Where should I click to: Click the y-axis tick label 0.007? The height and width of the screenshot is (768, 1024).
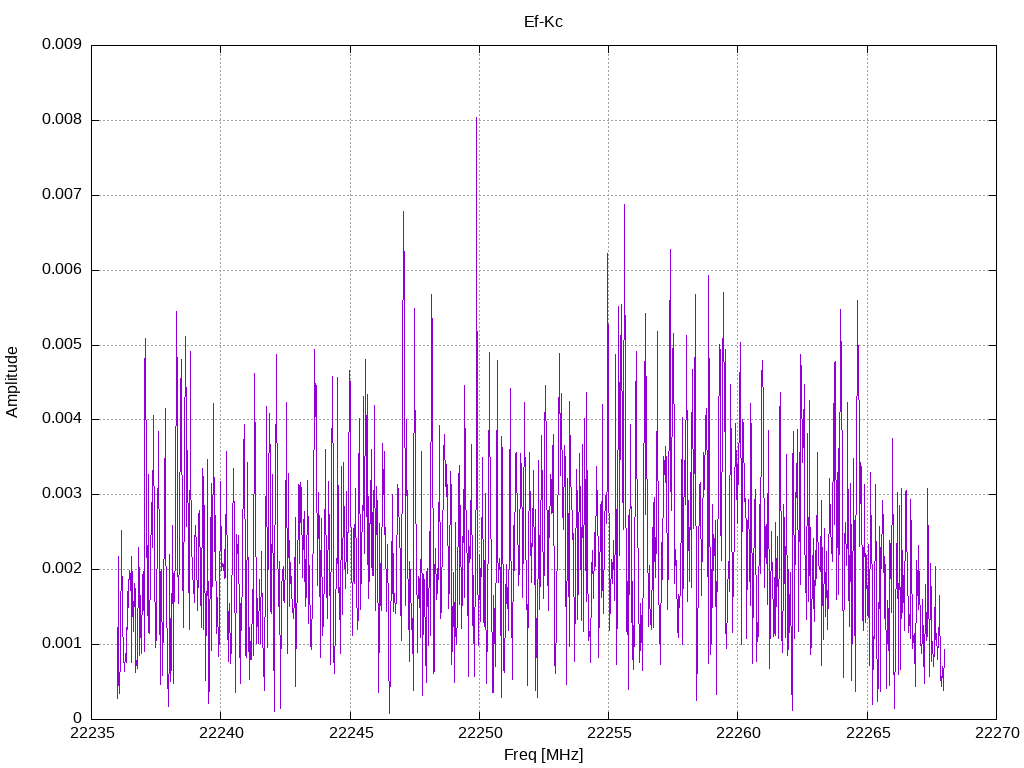(61, 194)
